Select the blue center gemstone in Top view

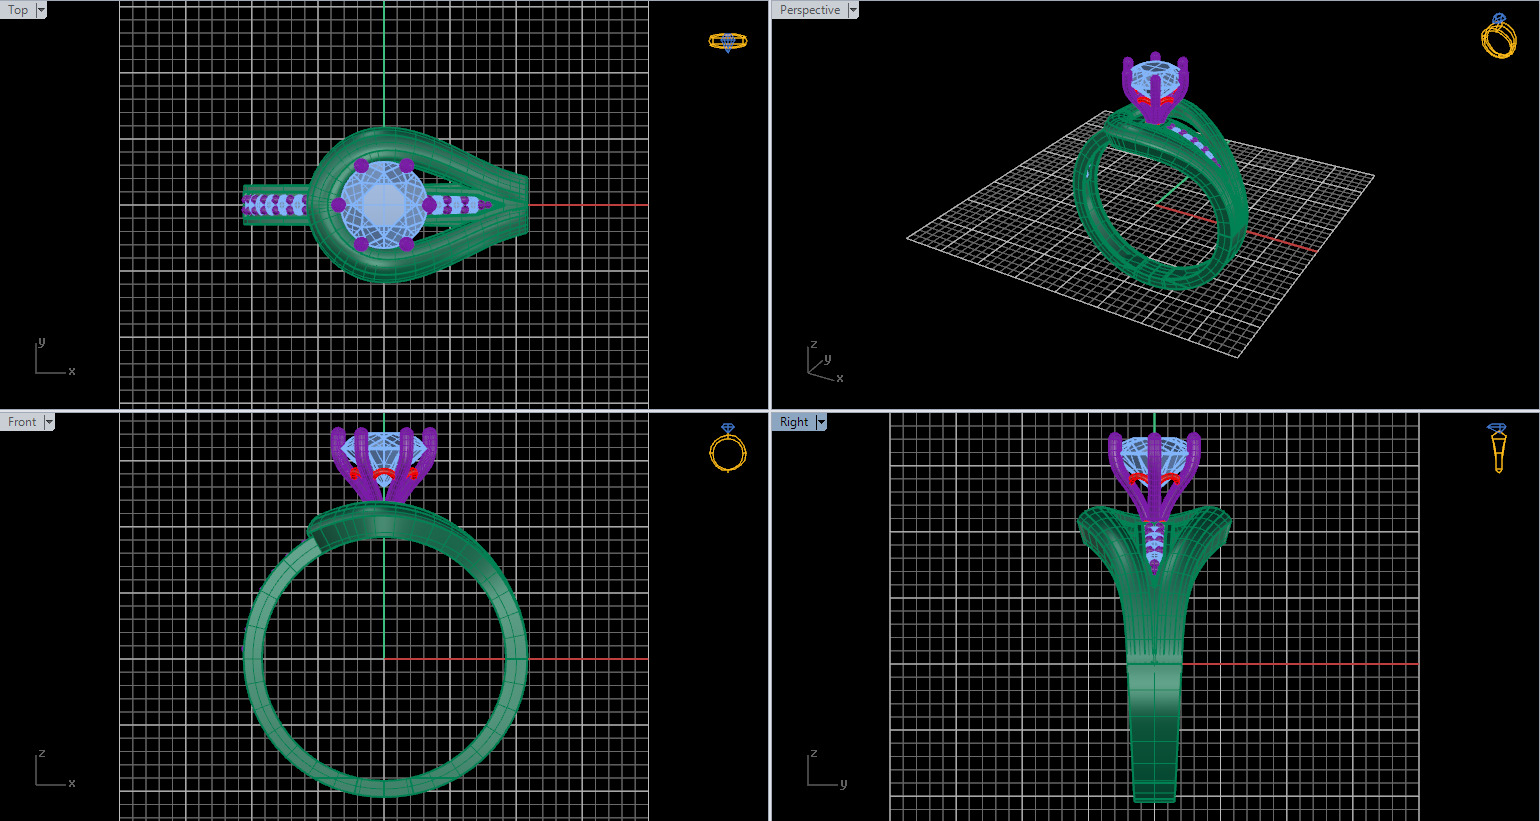pos(384,204)
